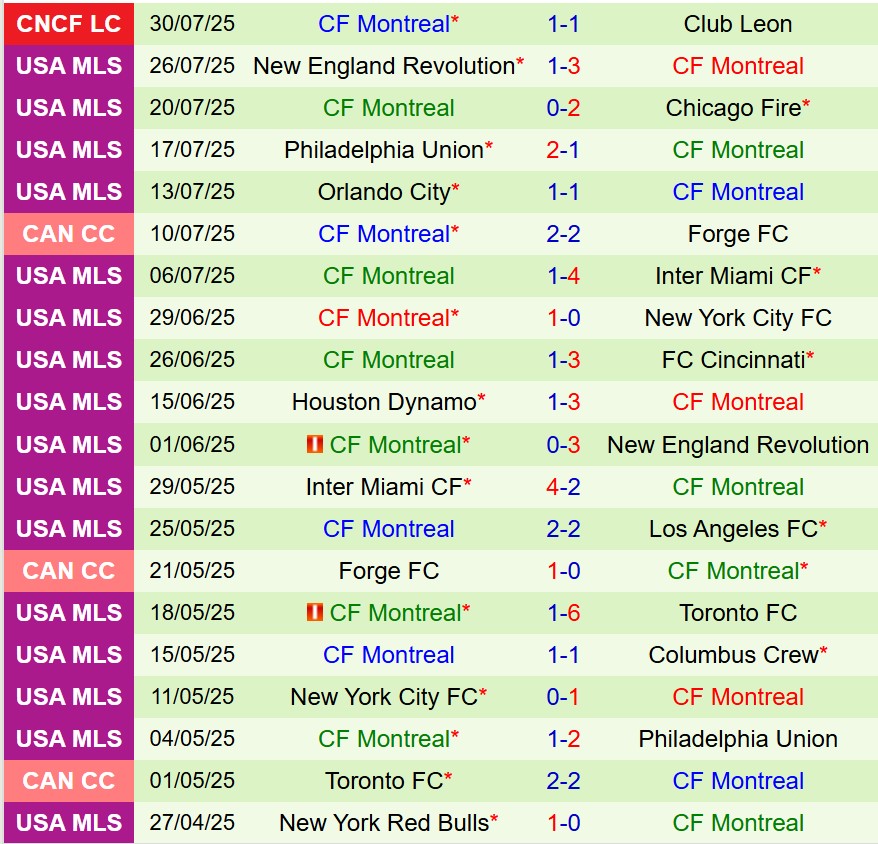
Task: Select the CNCF LC competition label
Action: pyautogui.click(x=69, y=24)
